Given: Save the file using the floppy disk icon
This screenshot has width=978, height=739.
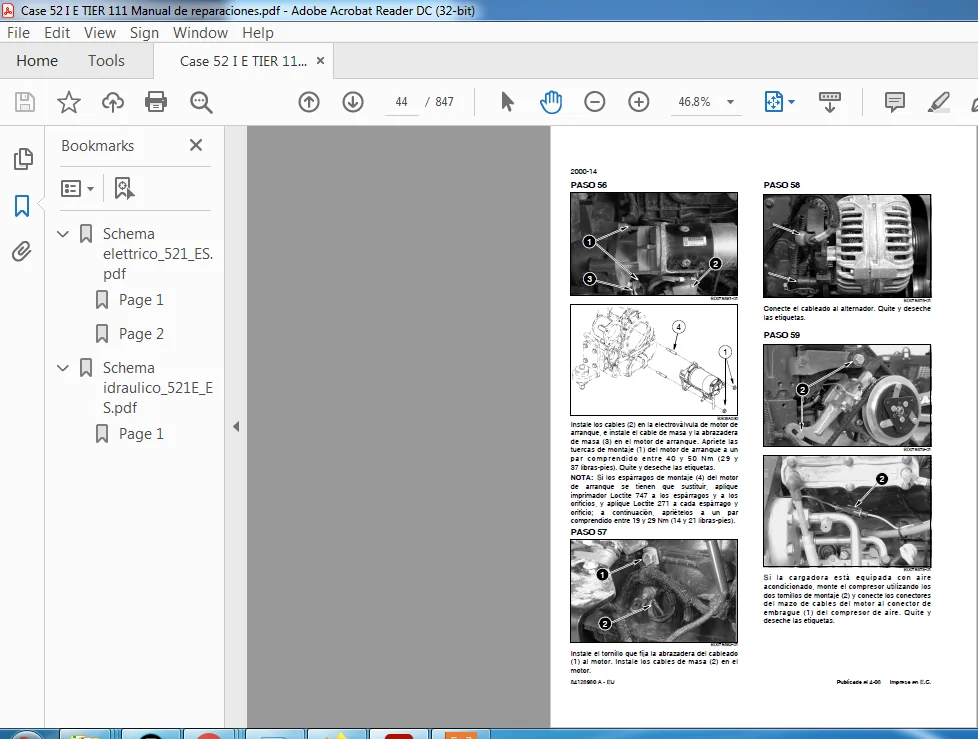Looking at the screenshot, I should pyautogui.click(x=25, y=102).
